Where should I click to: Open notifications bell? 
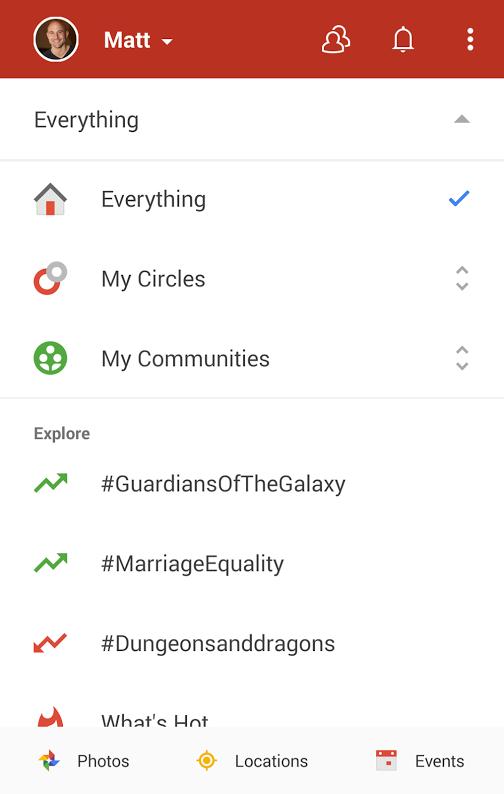point(403,39)
